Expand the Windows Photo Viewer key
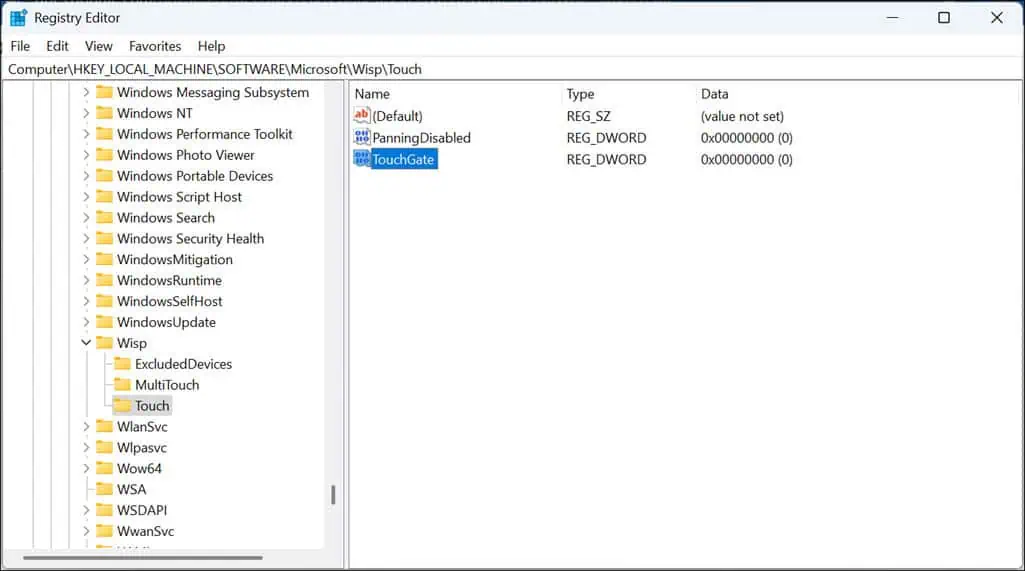 [86, 155]
